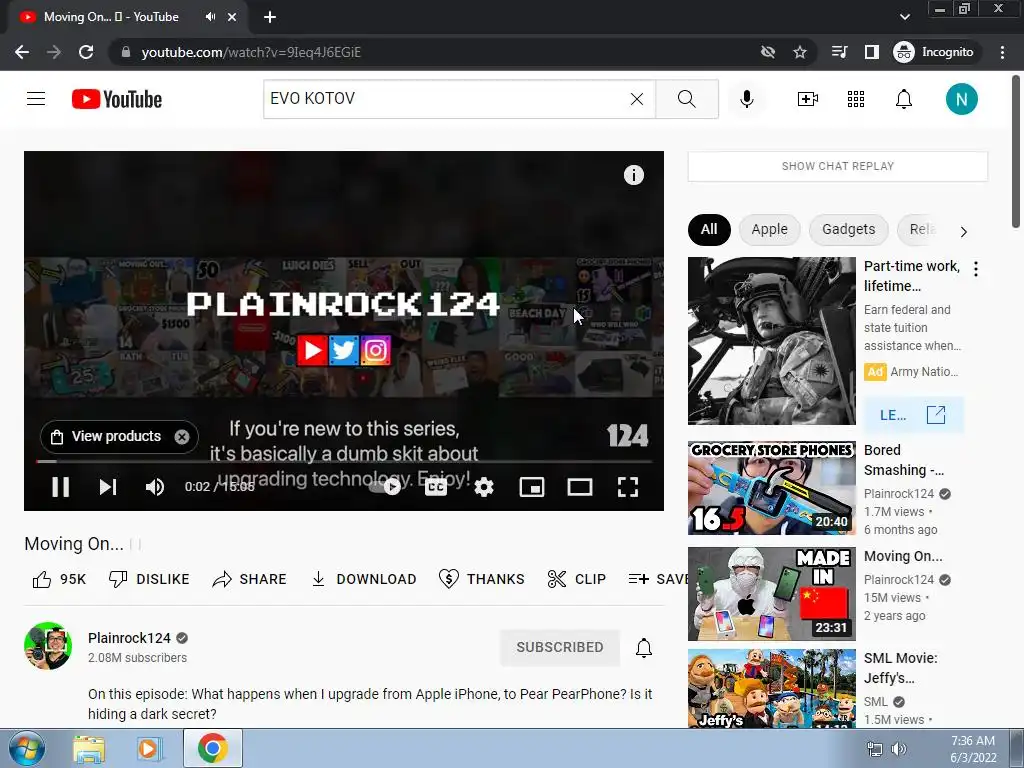This screenshot has width=1024, height=768.
Task: Mute the tab via speaker icon
Action: (210, 17)
